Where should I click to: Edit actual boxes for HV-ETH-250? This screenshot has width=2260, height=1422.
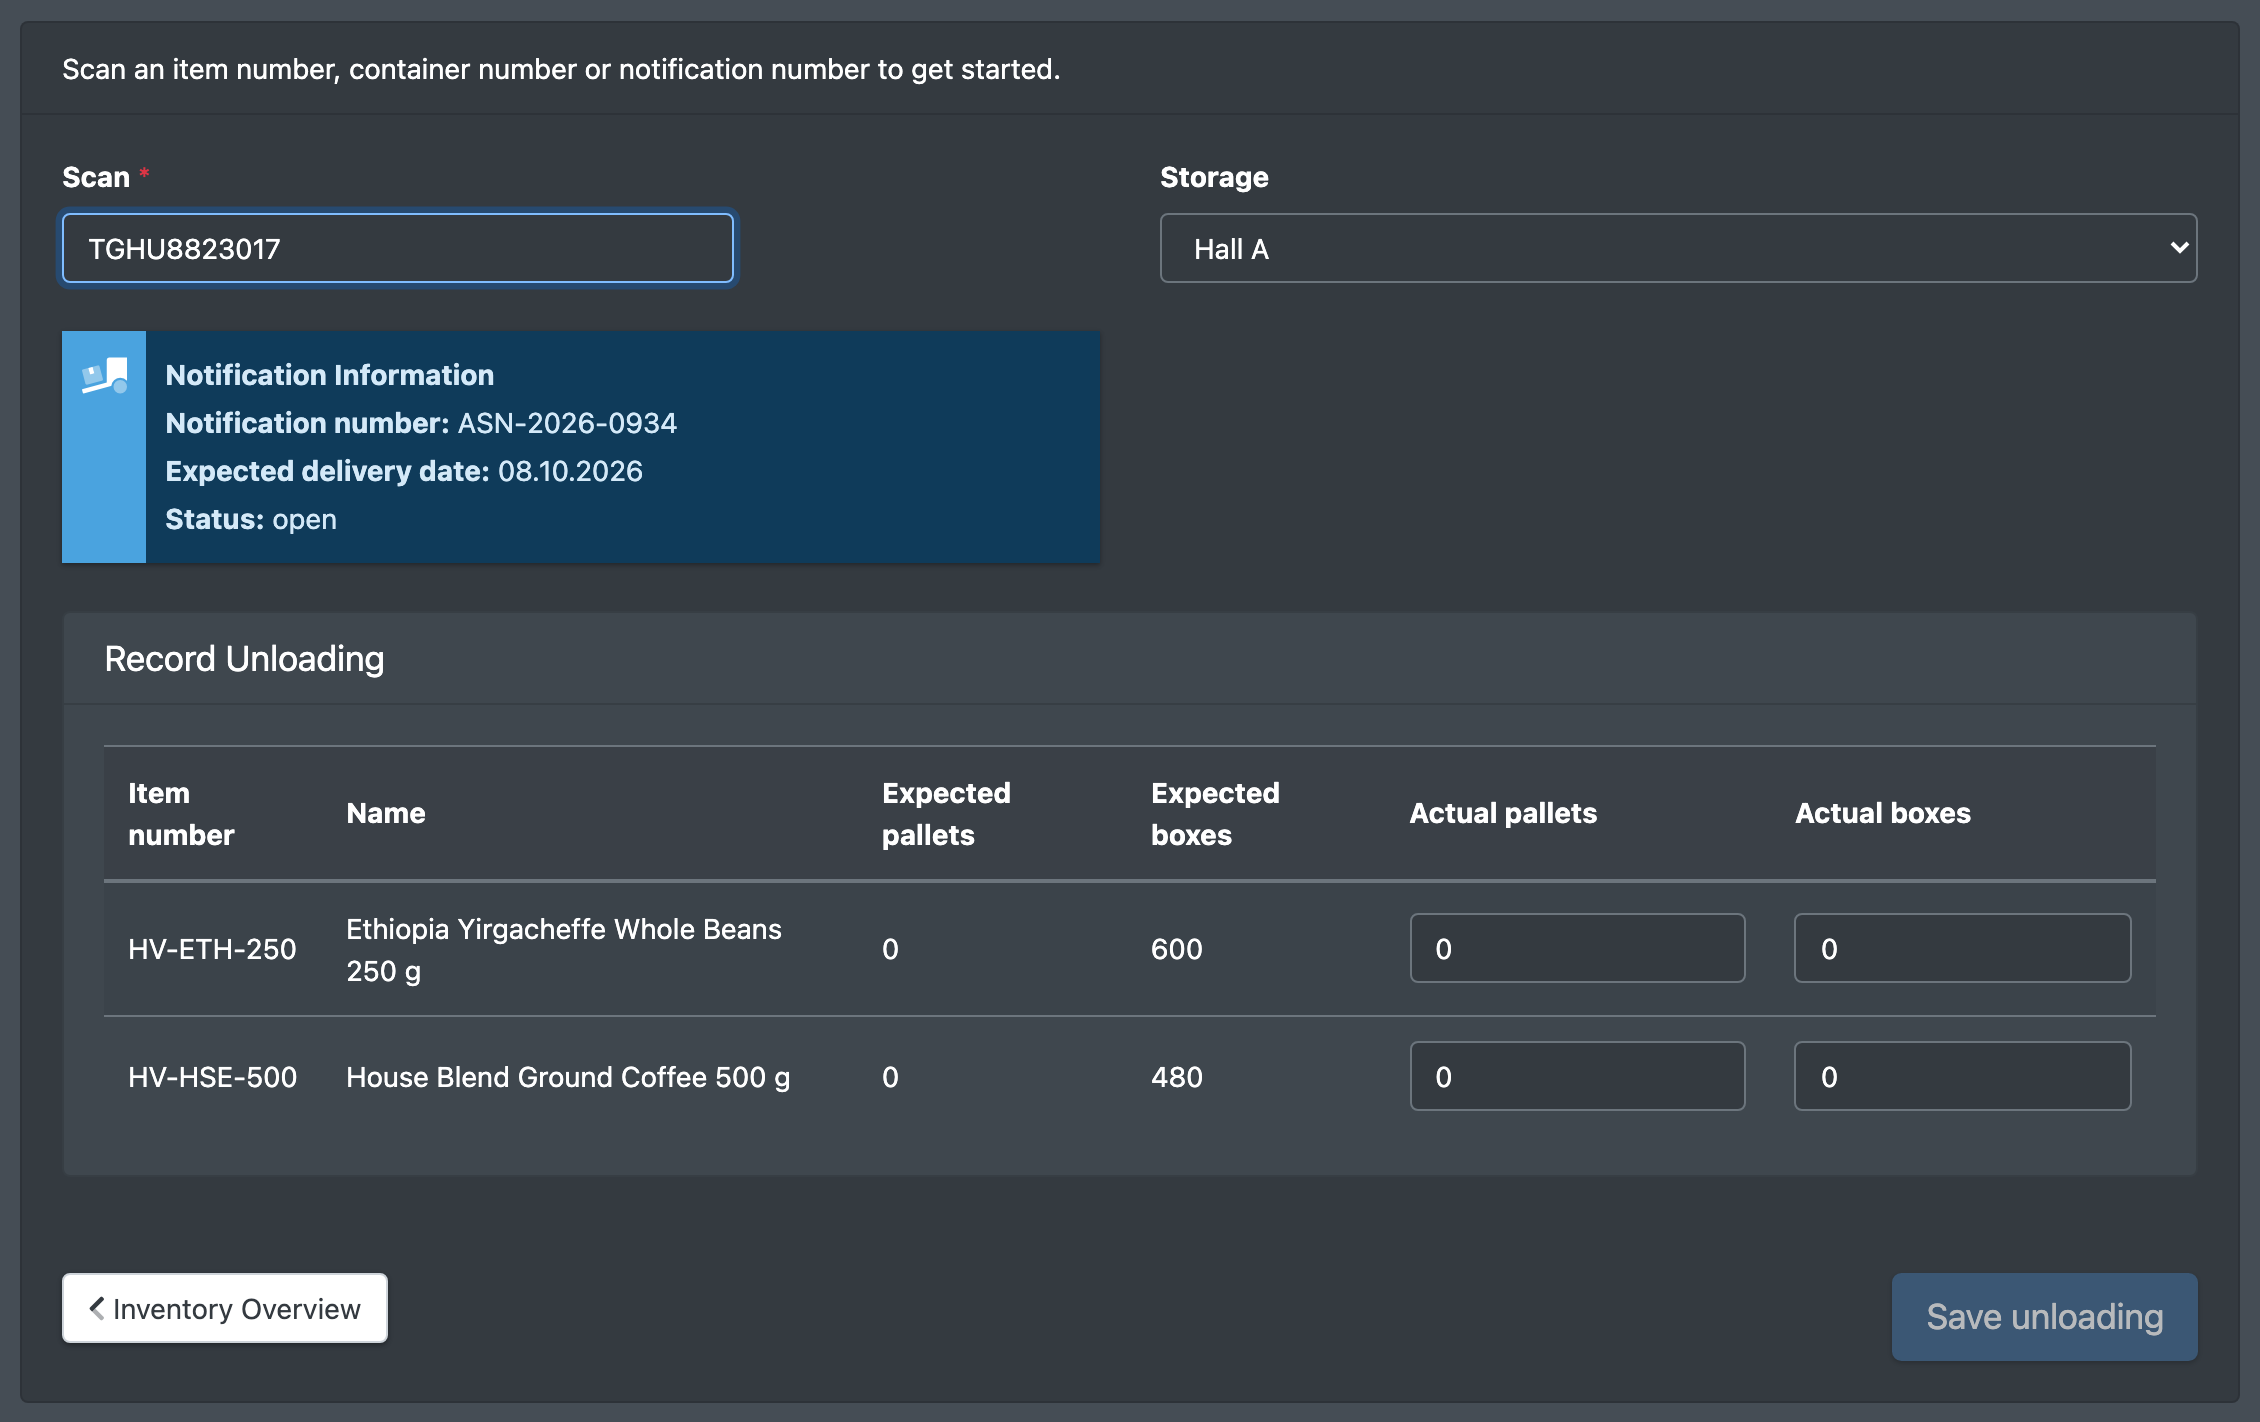[1962, 948]
